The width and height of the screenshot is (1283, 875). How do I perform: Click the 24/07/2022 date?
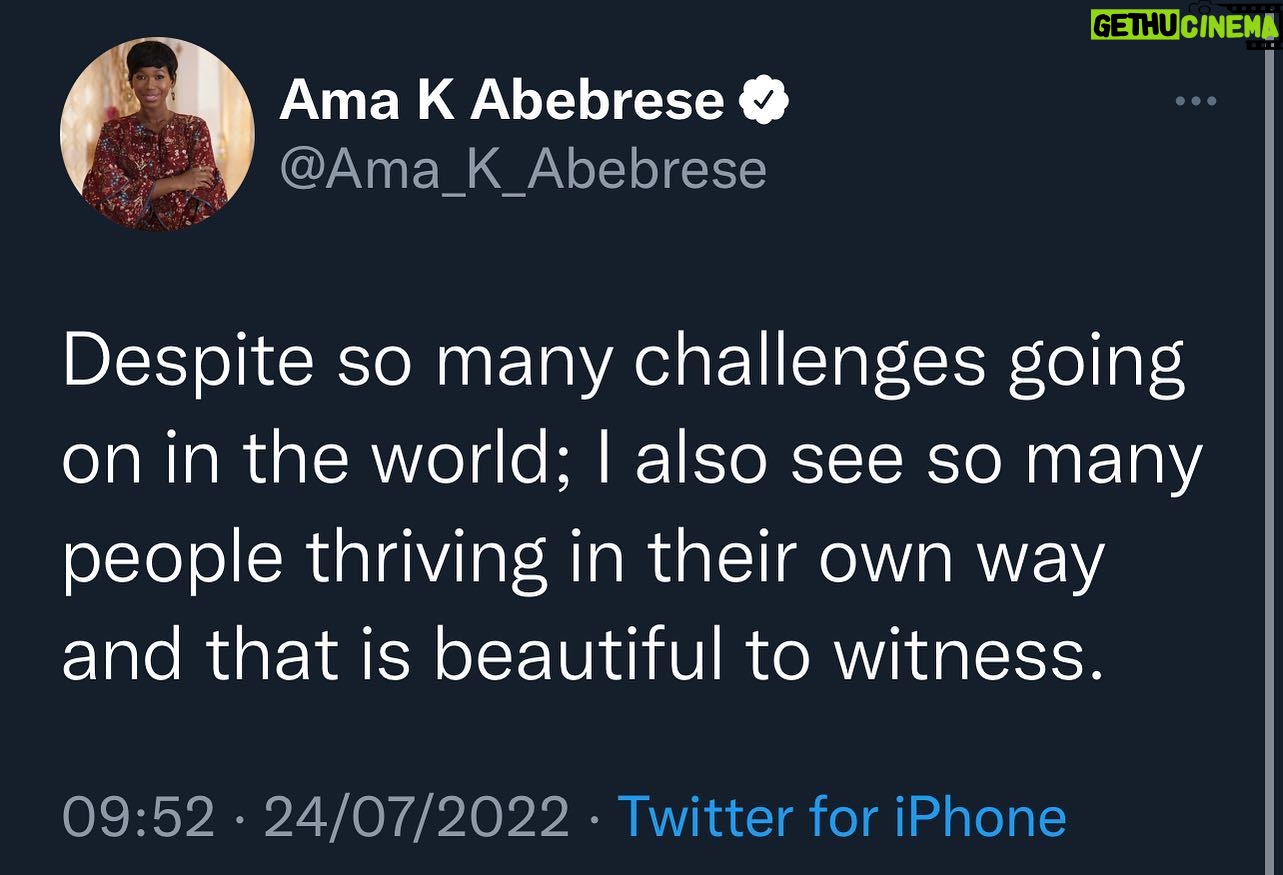(416, 817)
